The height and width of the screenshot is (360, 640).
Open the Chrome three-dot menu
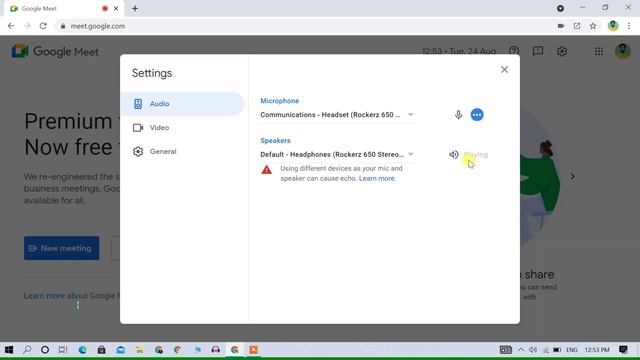[629, 26]
